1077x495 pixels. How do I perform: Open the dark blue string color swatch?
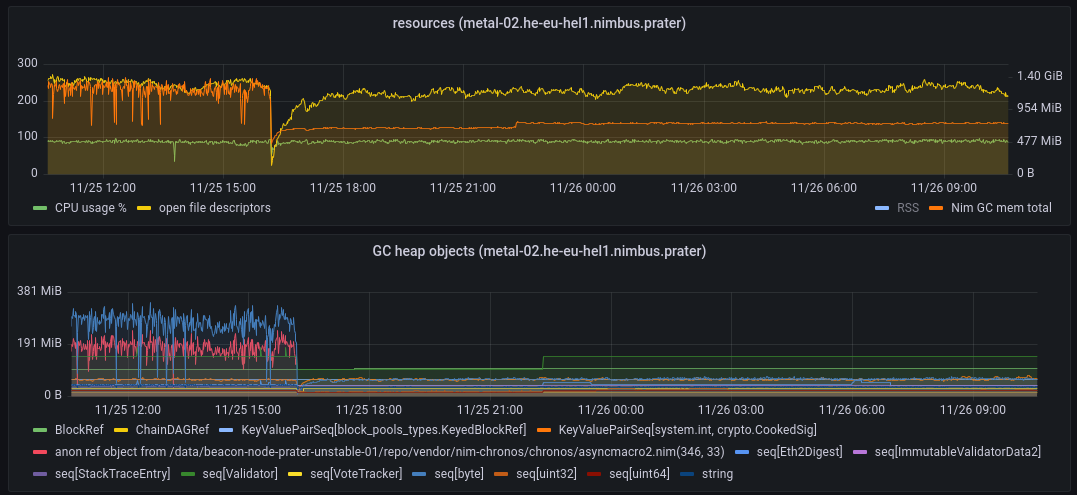coord(688,474)
